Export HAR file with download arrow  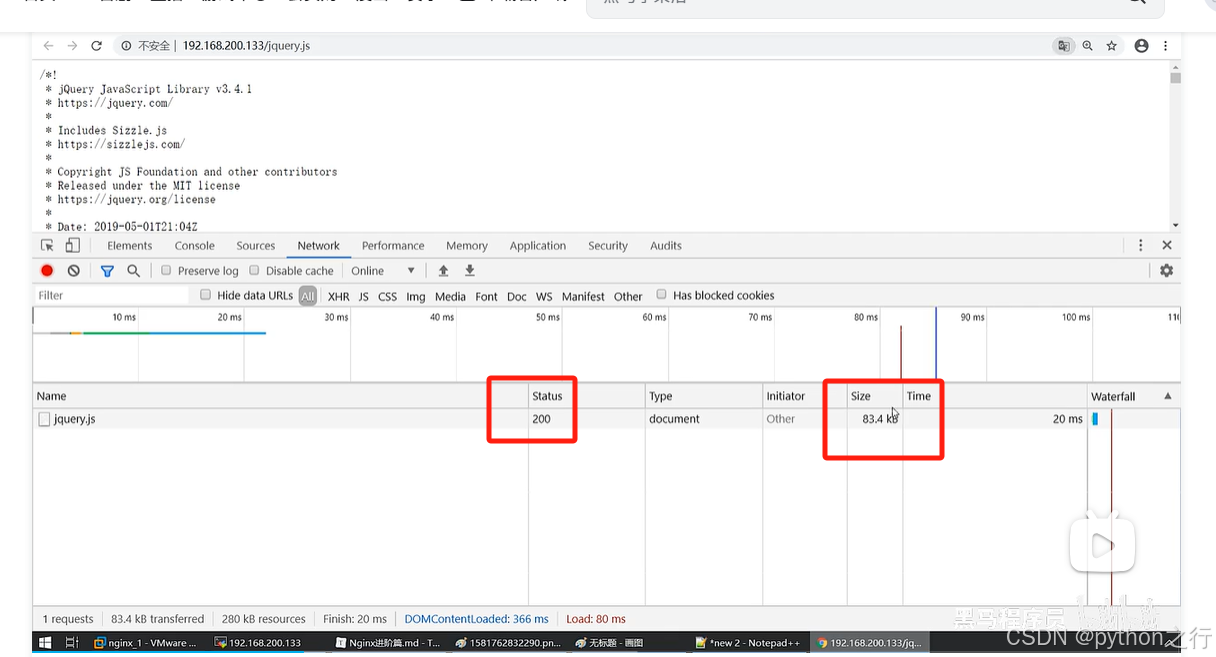469,271
